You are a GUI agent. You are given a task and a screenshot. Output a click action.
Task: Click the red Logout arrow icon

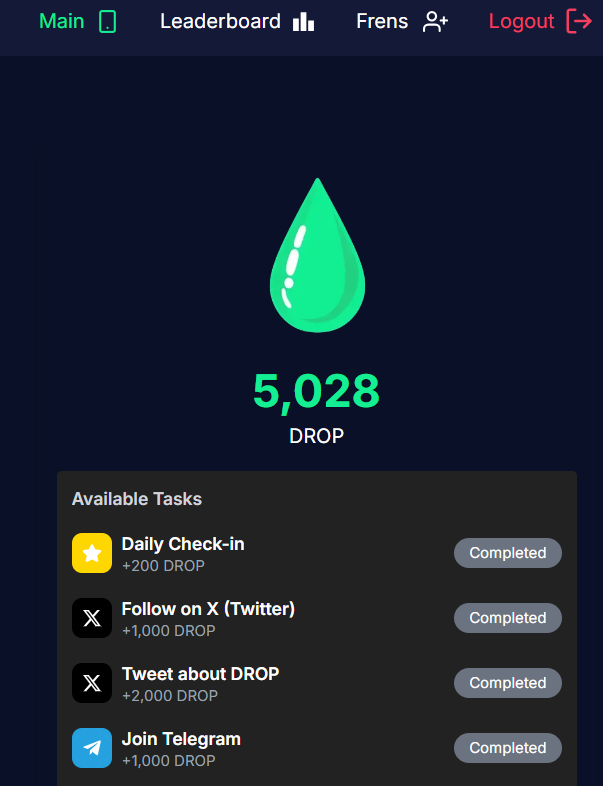pos(579,21)
